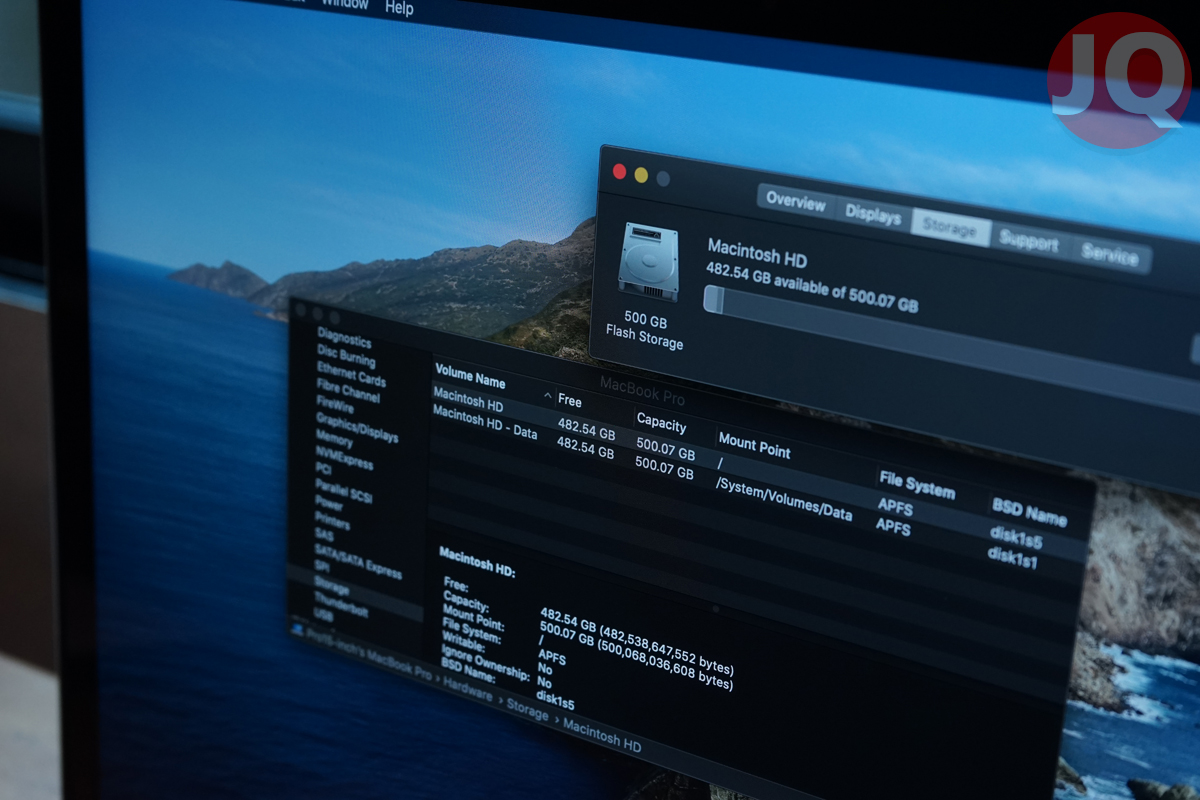Select Parallel SCSI in the sidebar
Image resolution: width=1200 pixels, height=800 pixels.
click(x=343, y=491)
